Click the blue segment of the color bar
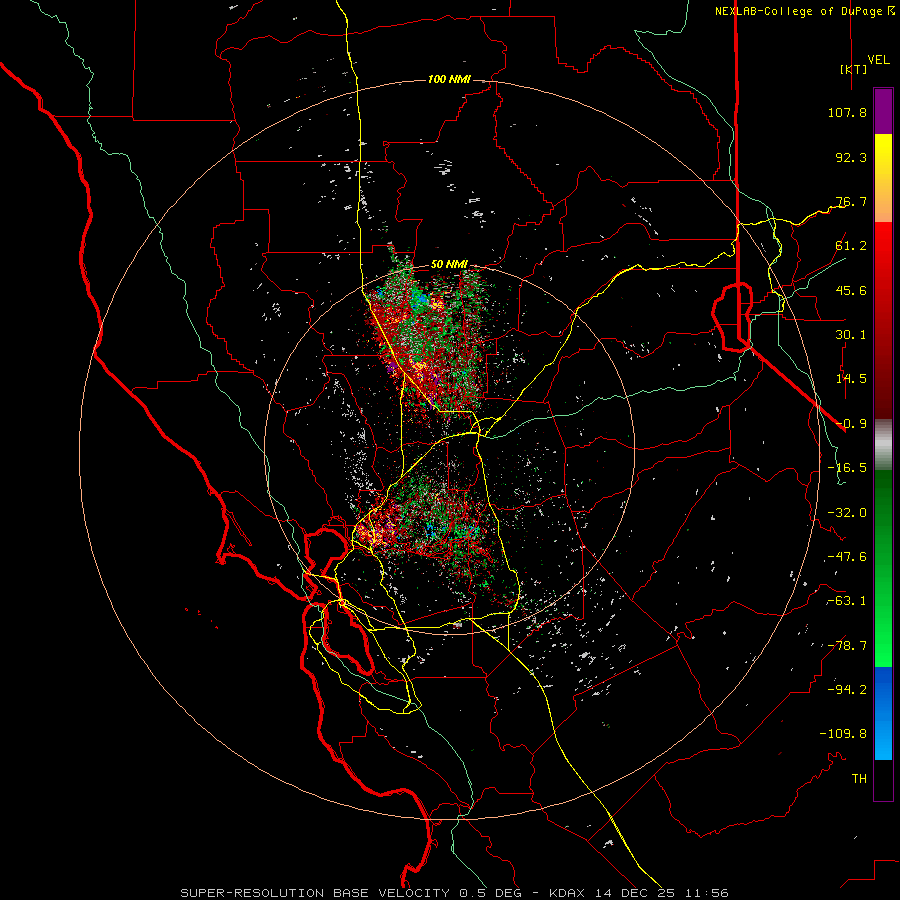900x900 pixels. click(883, 713)
